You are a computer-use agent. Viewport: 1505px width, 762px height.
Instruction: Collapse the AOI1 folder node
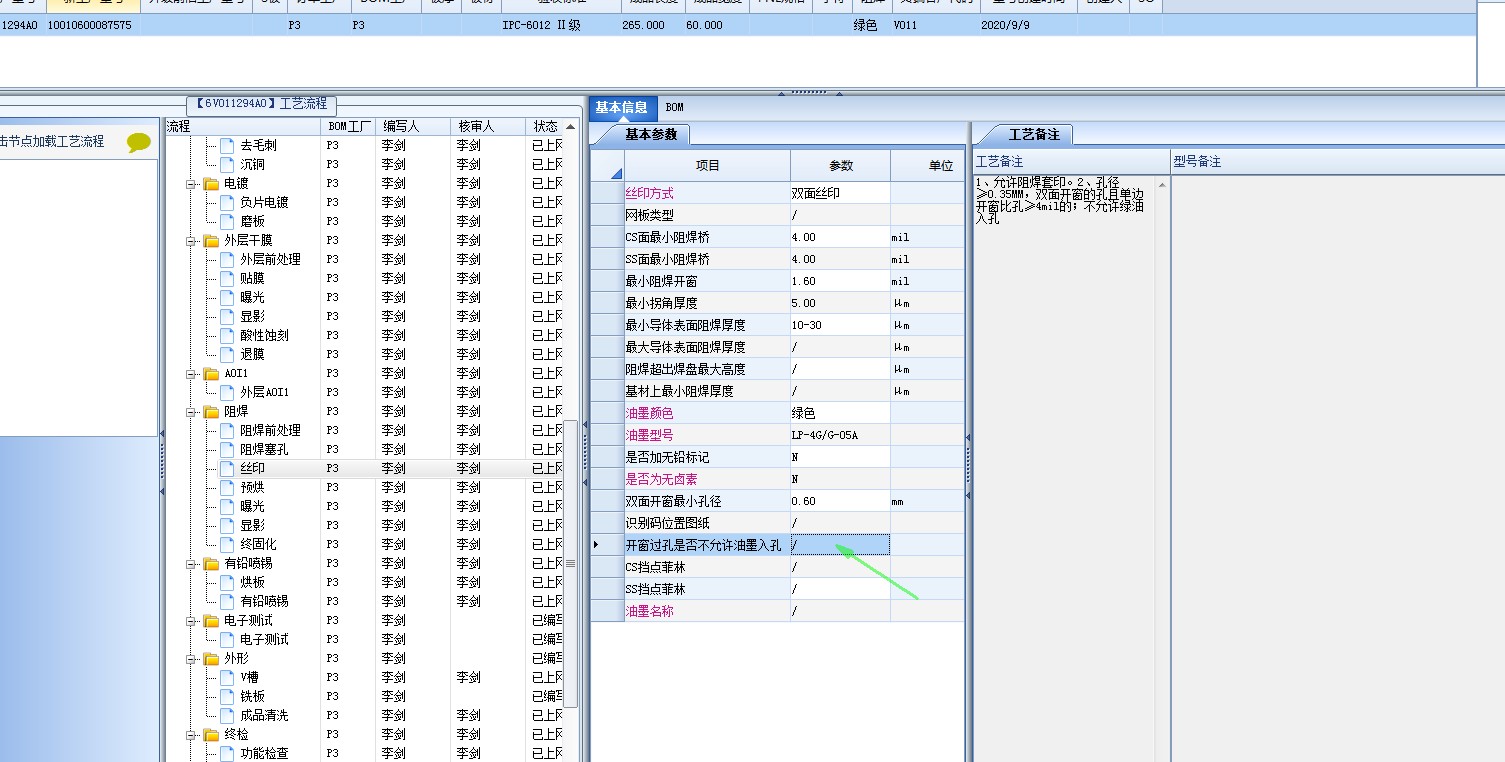coord(191,374)
